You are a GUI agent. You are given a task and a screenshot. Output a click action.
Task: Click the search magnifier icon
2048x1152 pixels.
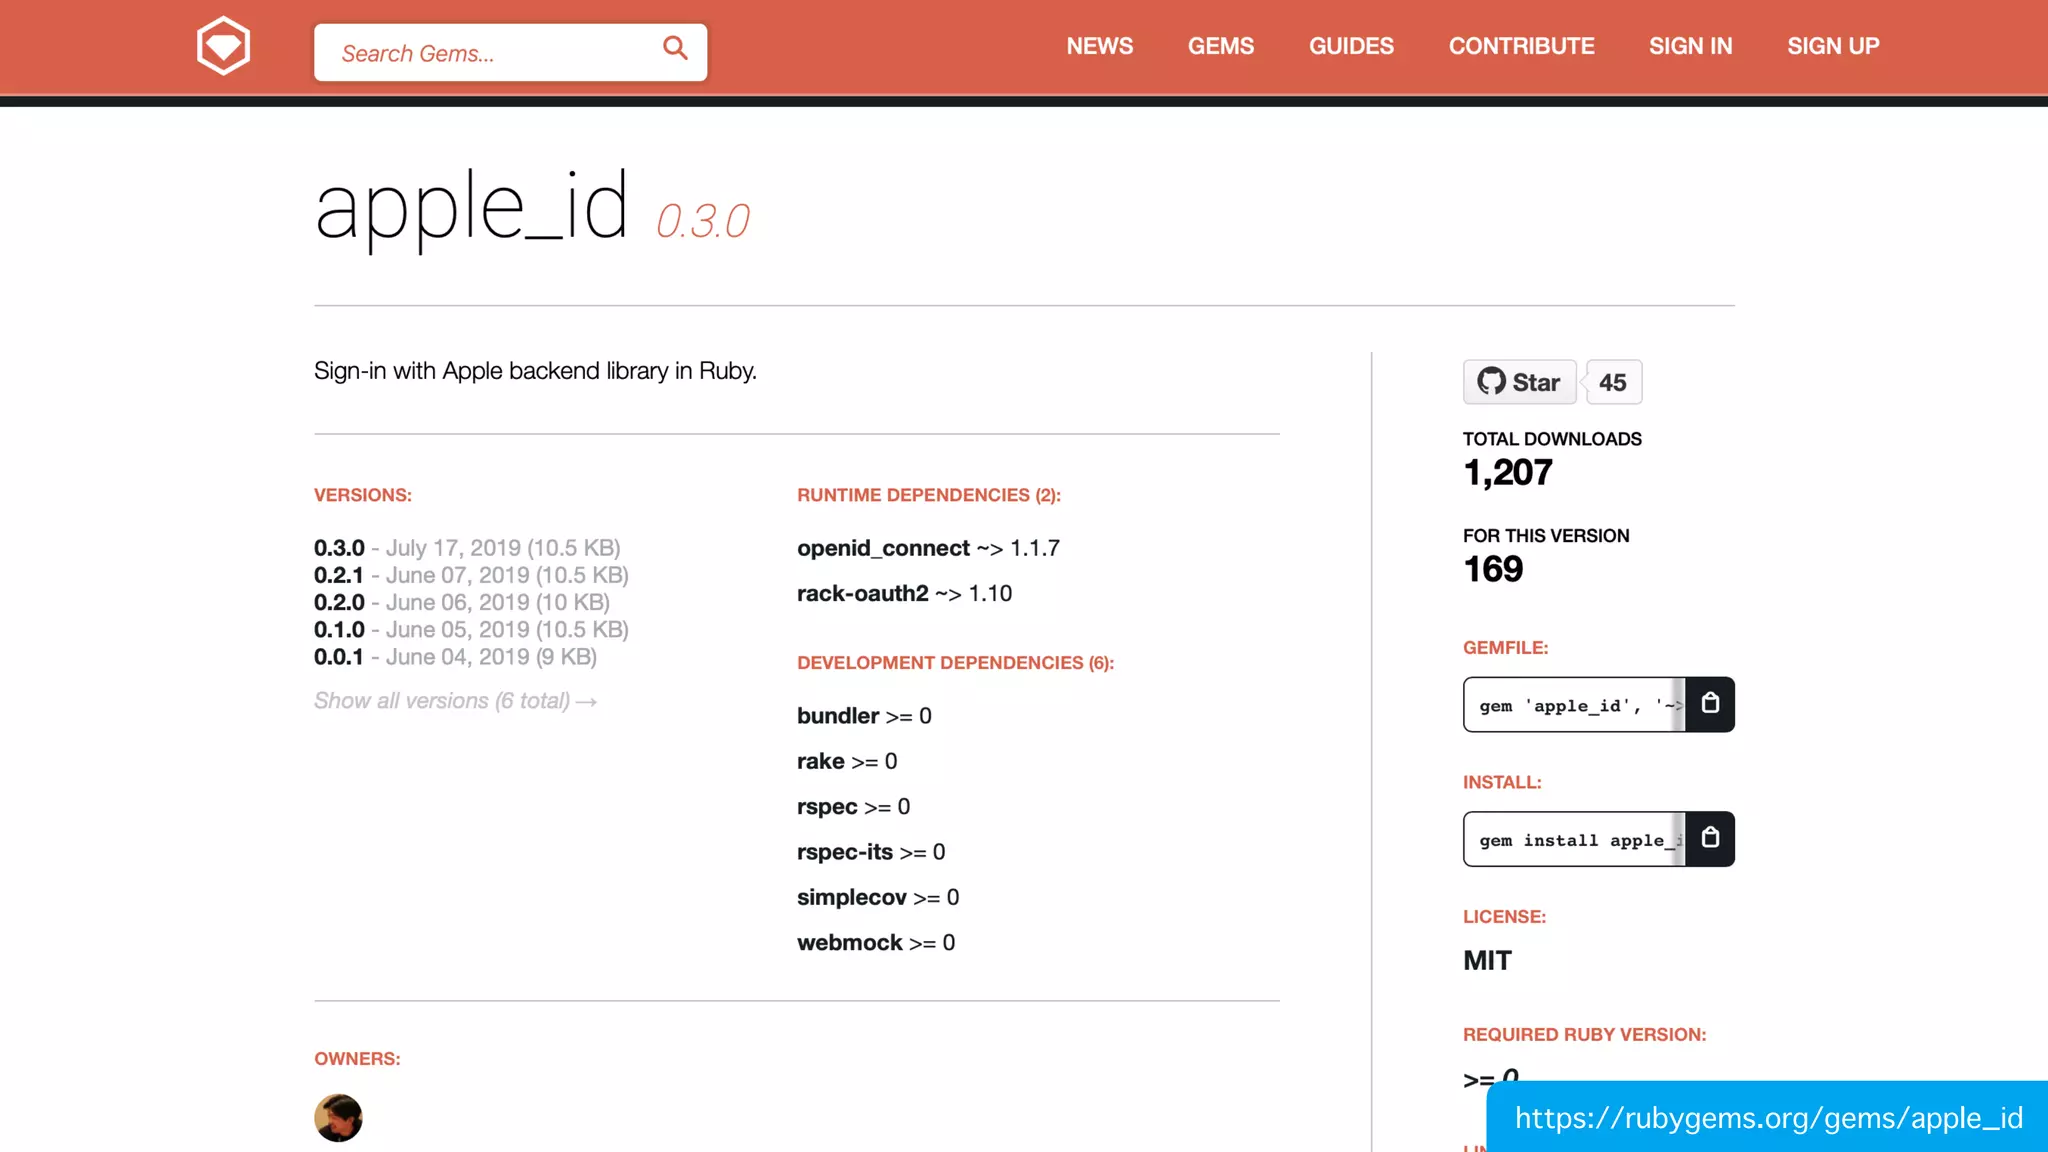click(675, 48)
